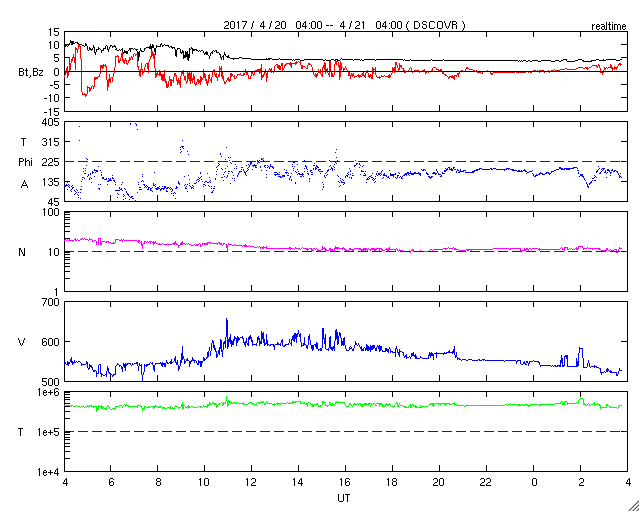The height and width of the screenshot is (512, 640).
Task: Click the 'A' label below 'Phi'
Action: 24,185
